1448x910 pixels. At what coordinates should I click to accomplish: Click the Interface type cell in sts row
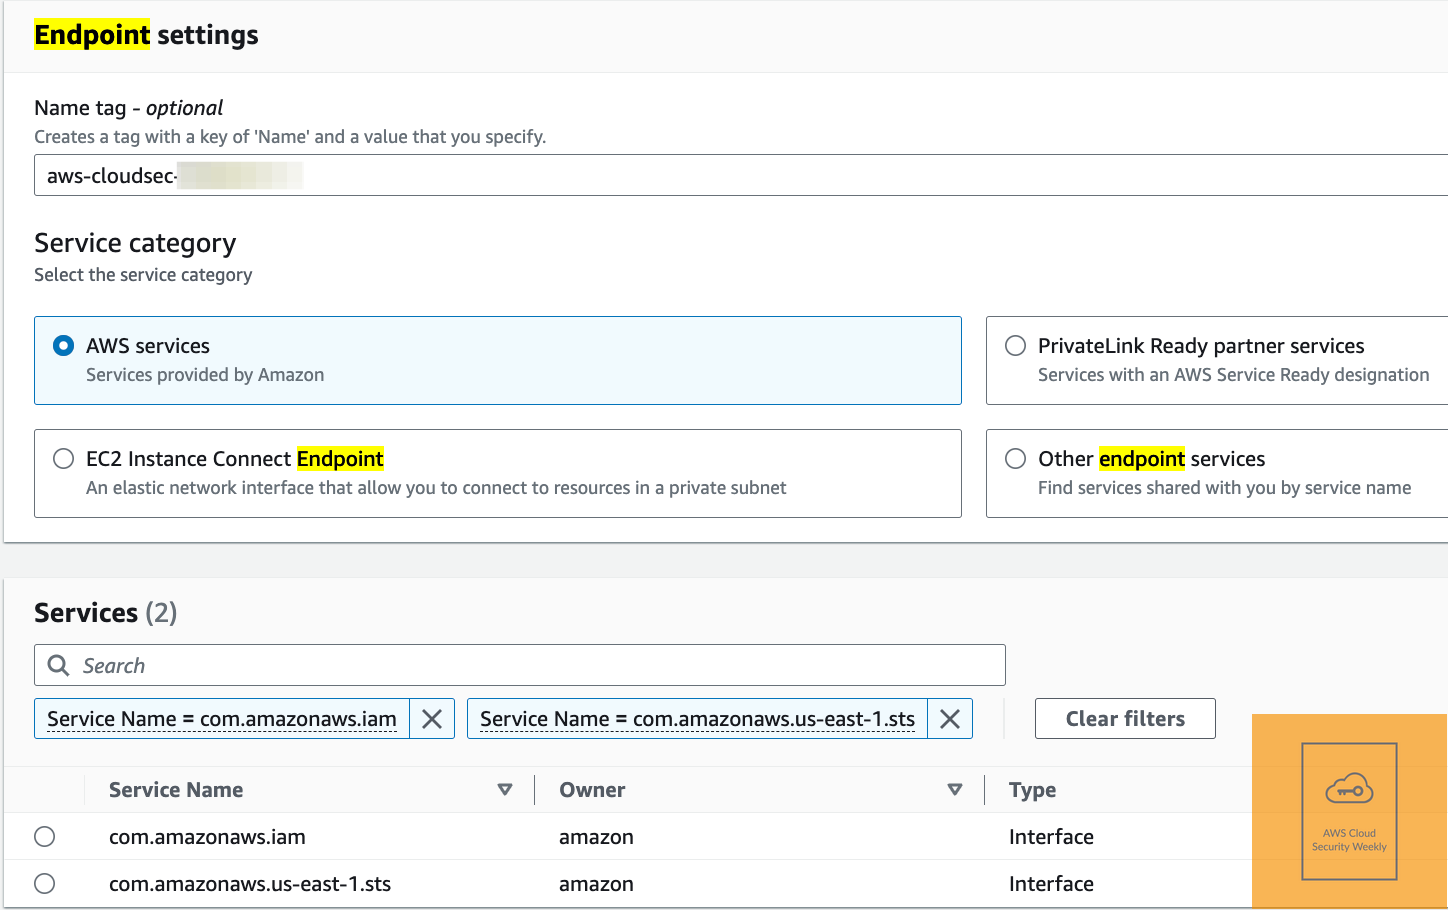1051,884
